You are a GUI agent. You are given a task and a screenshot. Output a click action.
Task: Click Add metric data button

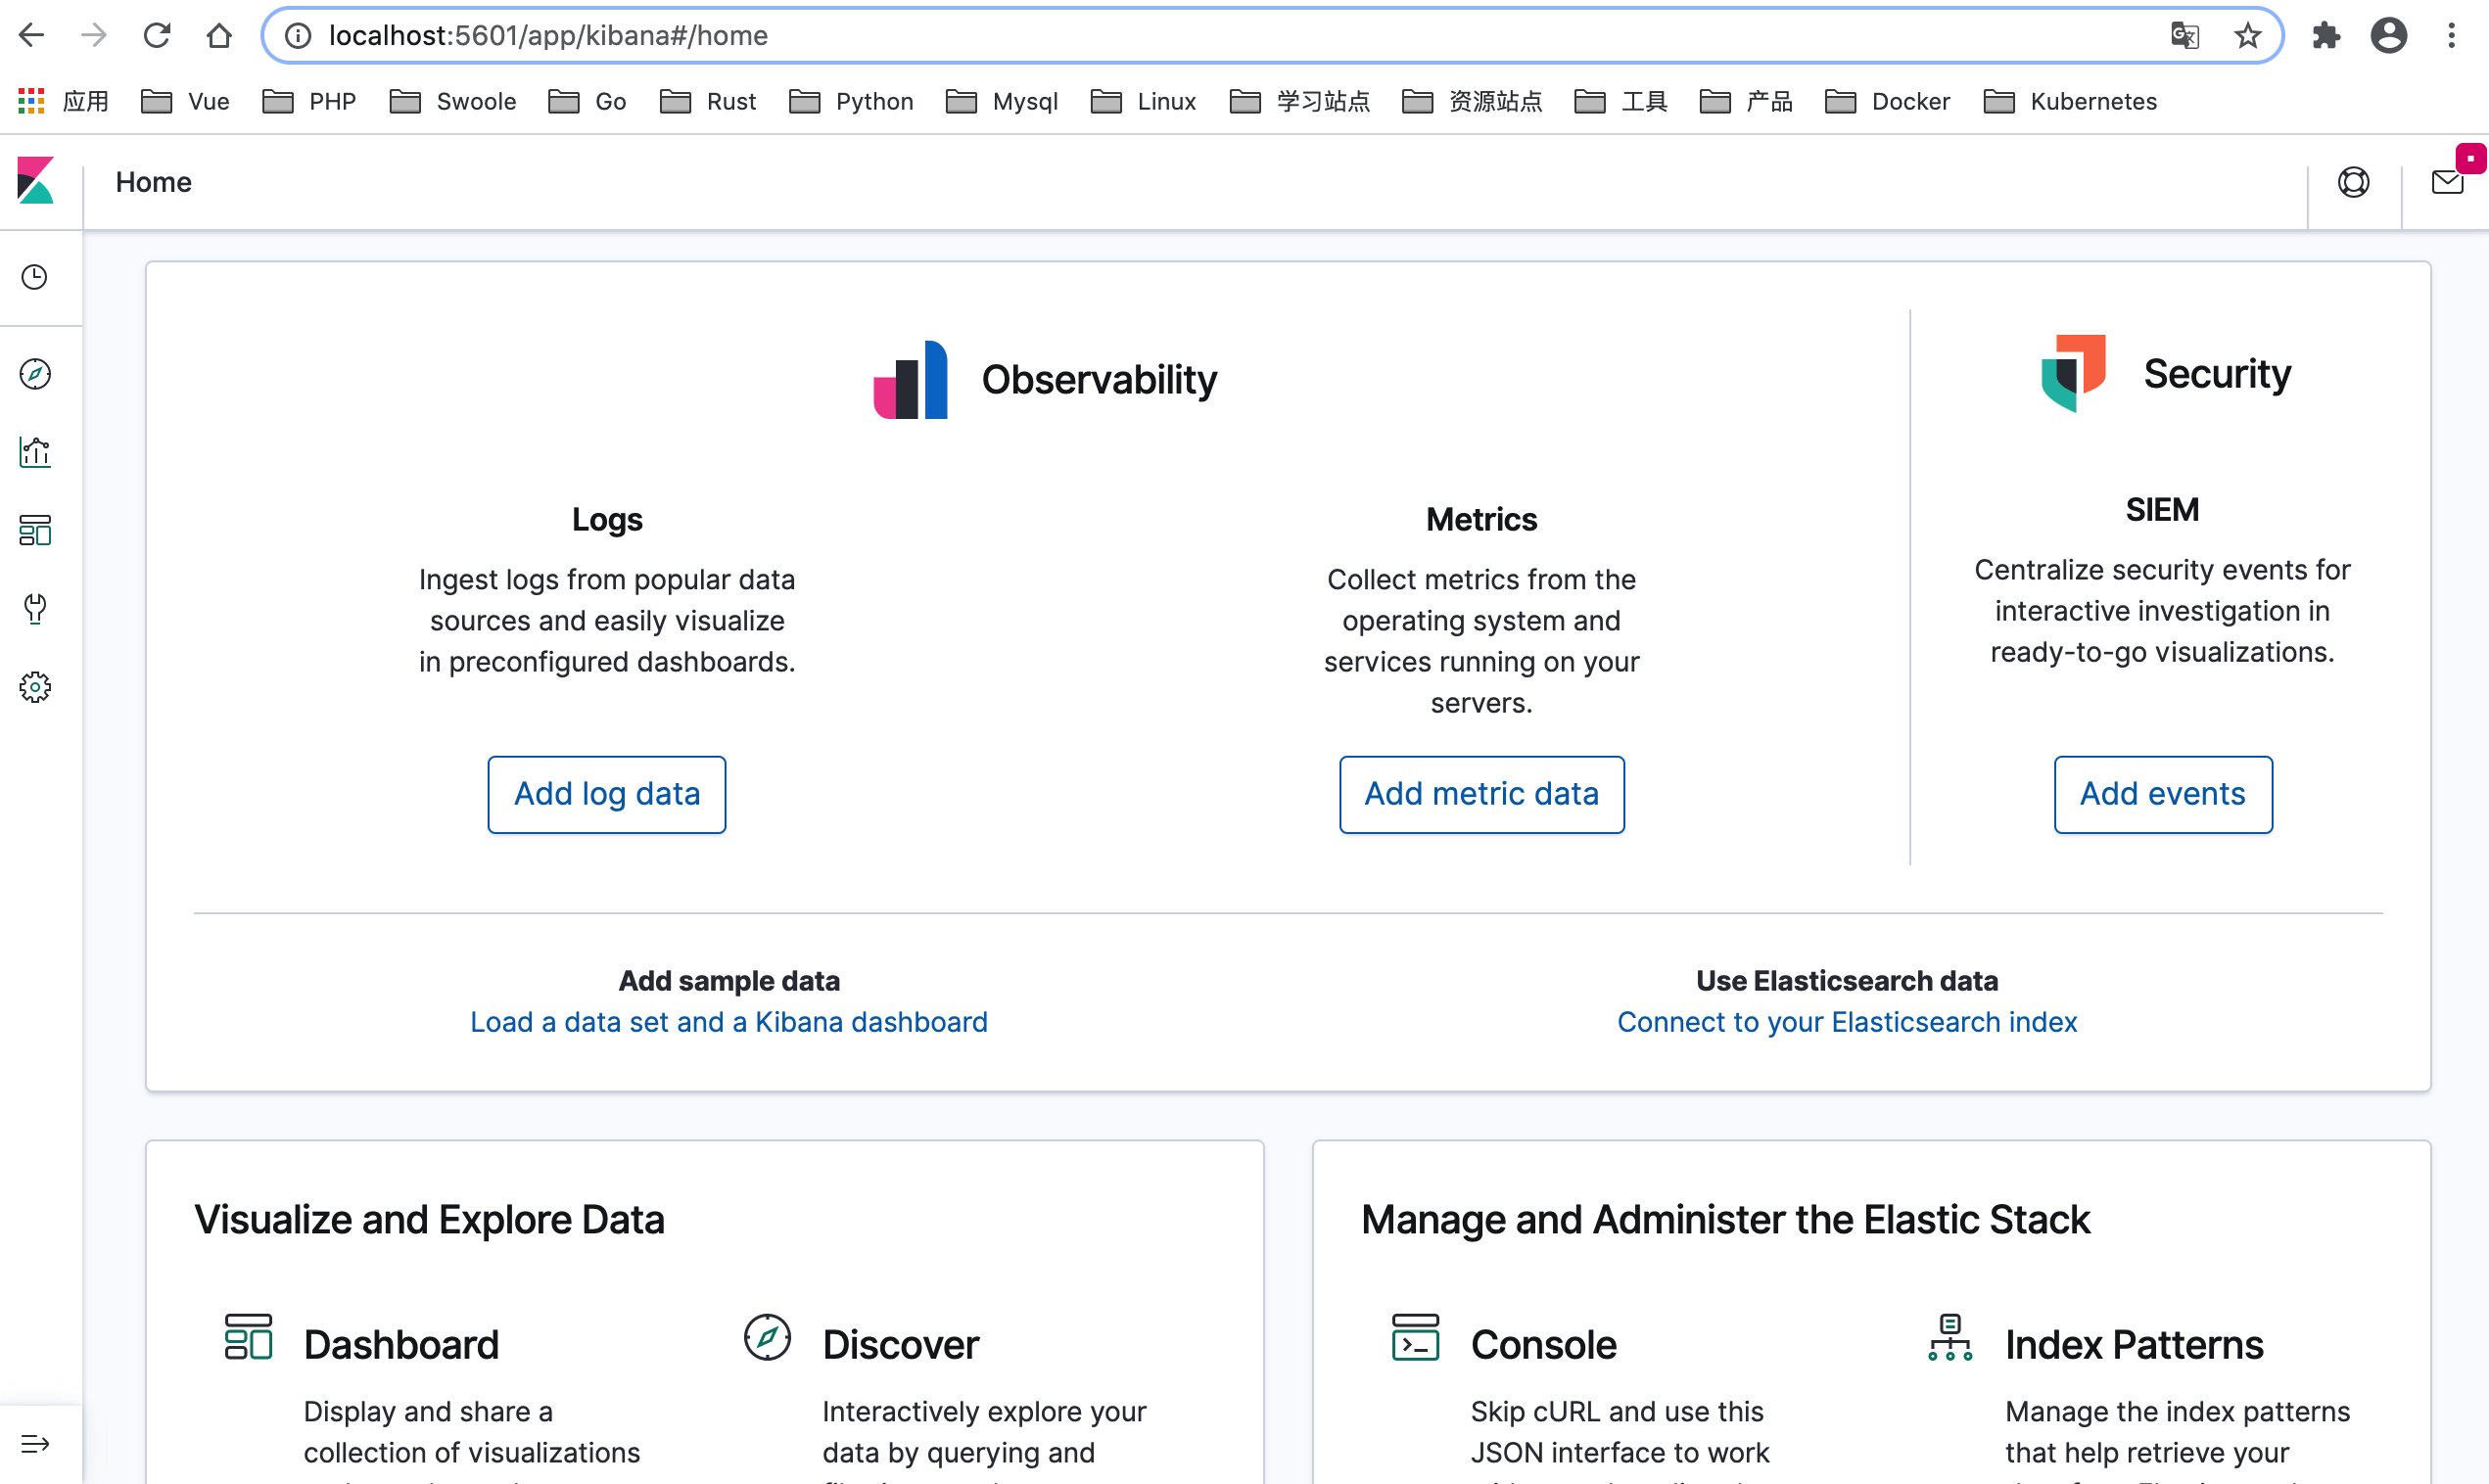point(1481,794)
